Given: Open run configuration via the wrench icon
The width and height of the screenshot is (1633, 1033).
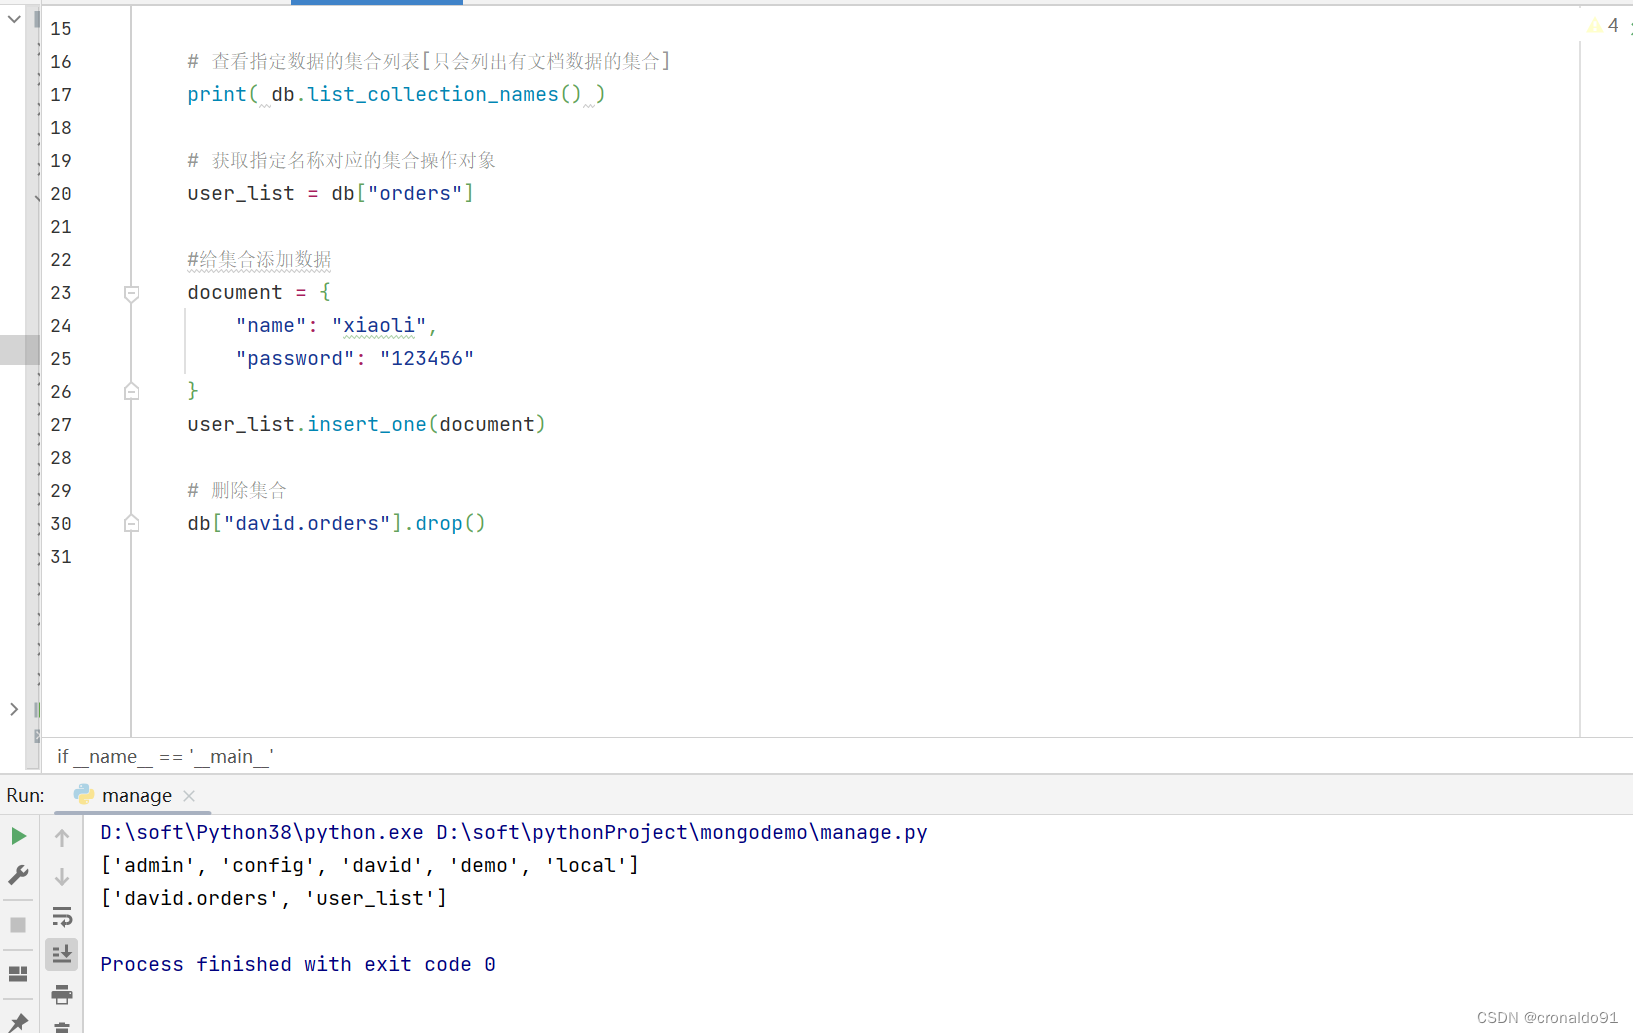Looking at the screenshot, I should (x=18, y=876).
